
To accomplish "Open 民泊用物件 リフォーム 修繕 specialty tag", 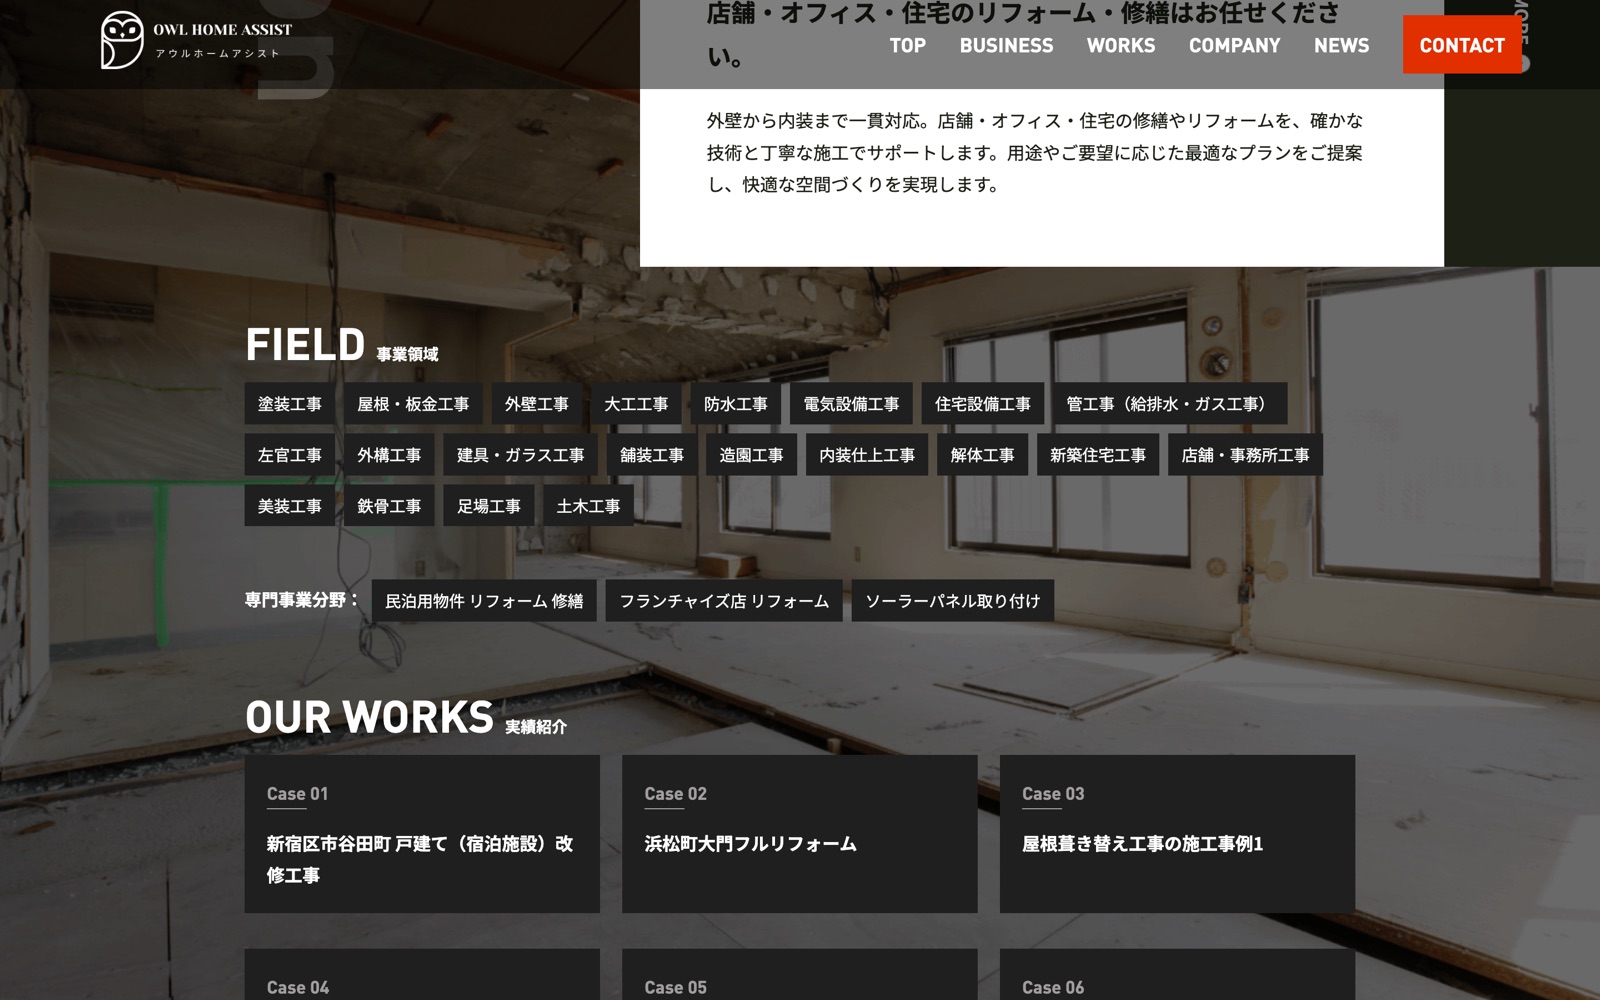I will [484, 601].
